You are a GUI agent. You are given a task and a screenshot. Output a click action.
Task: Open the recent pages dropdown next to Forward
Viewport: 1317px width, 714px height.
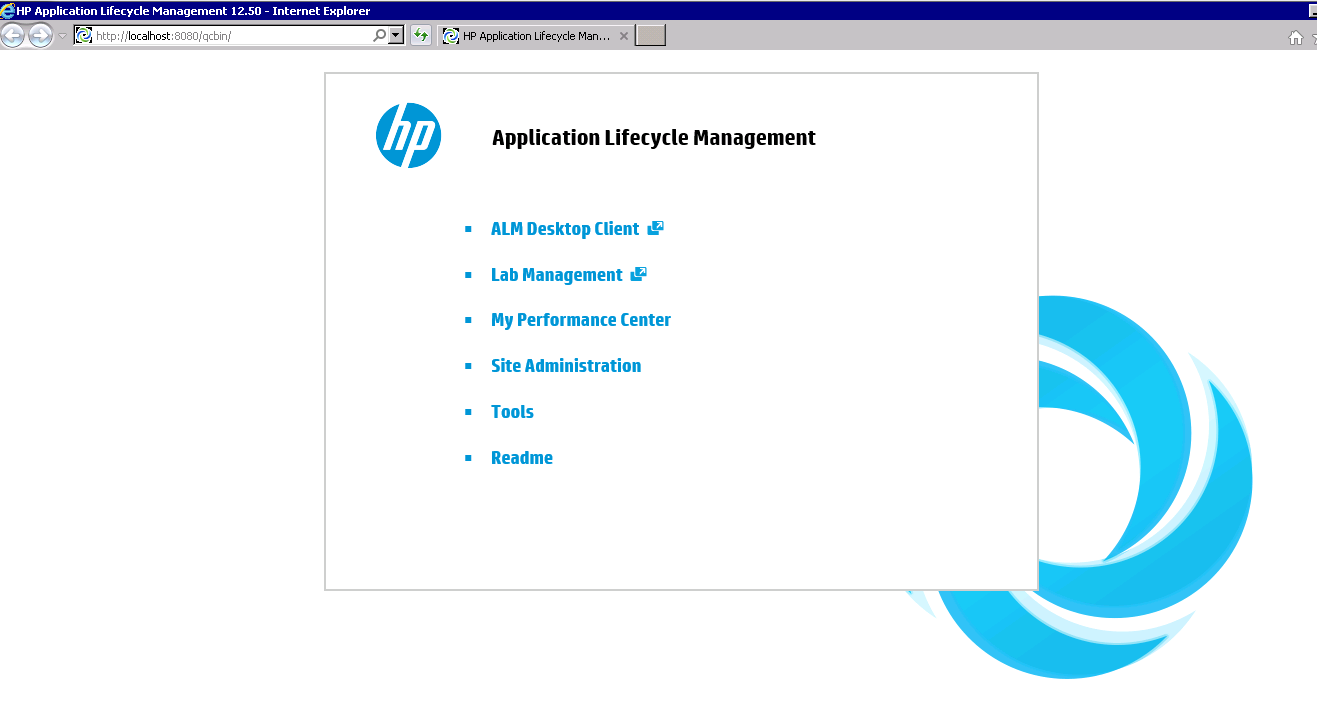coord(62,36)
